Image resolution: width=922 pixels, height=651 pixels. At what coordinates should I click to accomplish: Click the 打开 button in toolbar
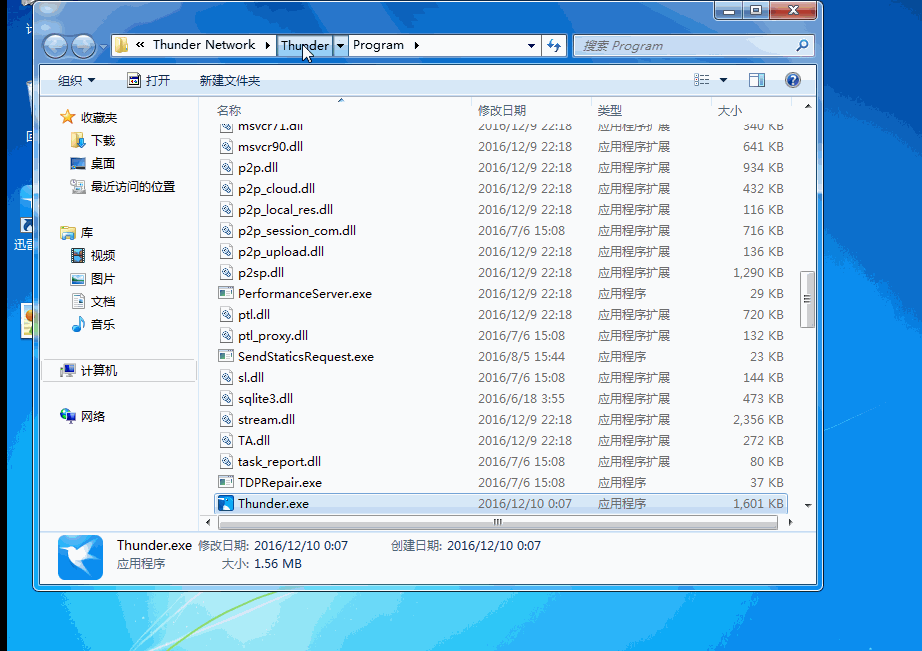click(x=148, y=80)
